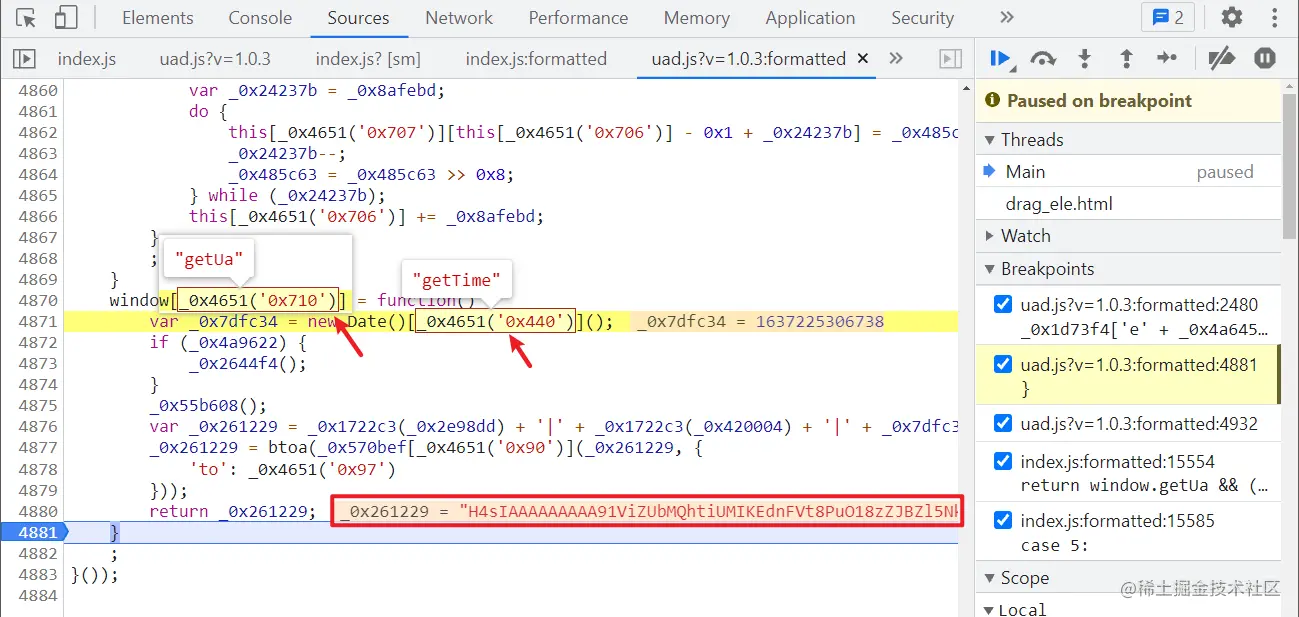
Task: Set breakpoint on line number 4871
Action: pos(38,321)
